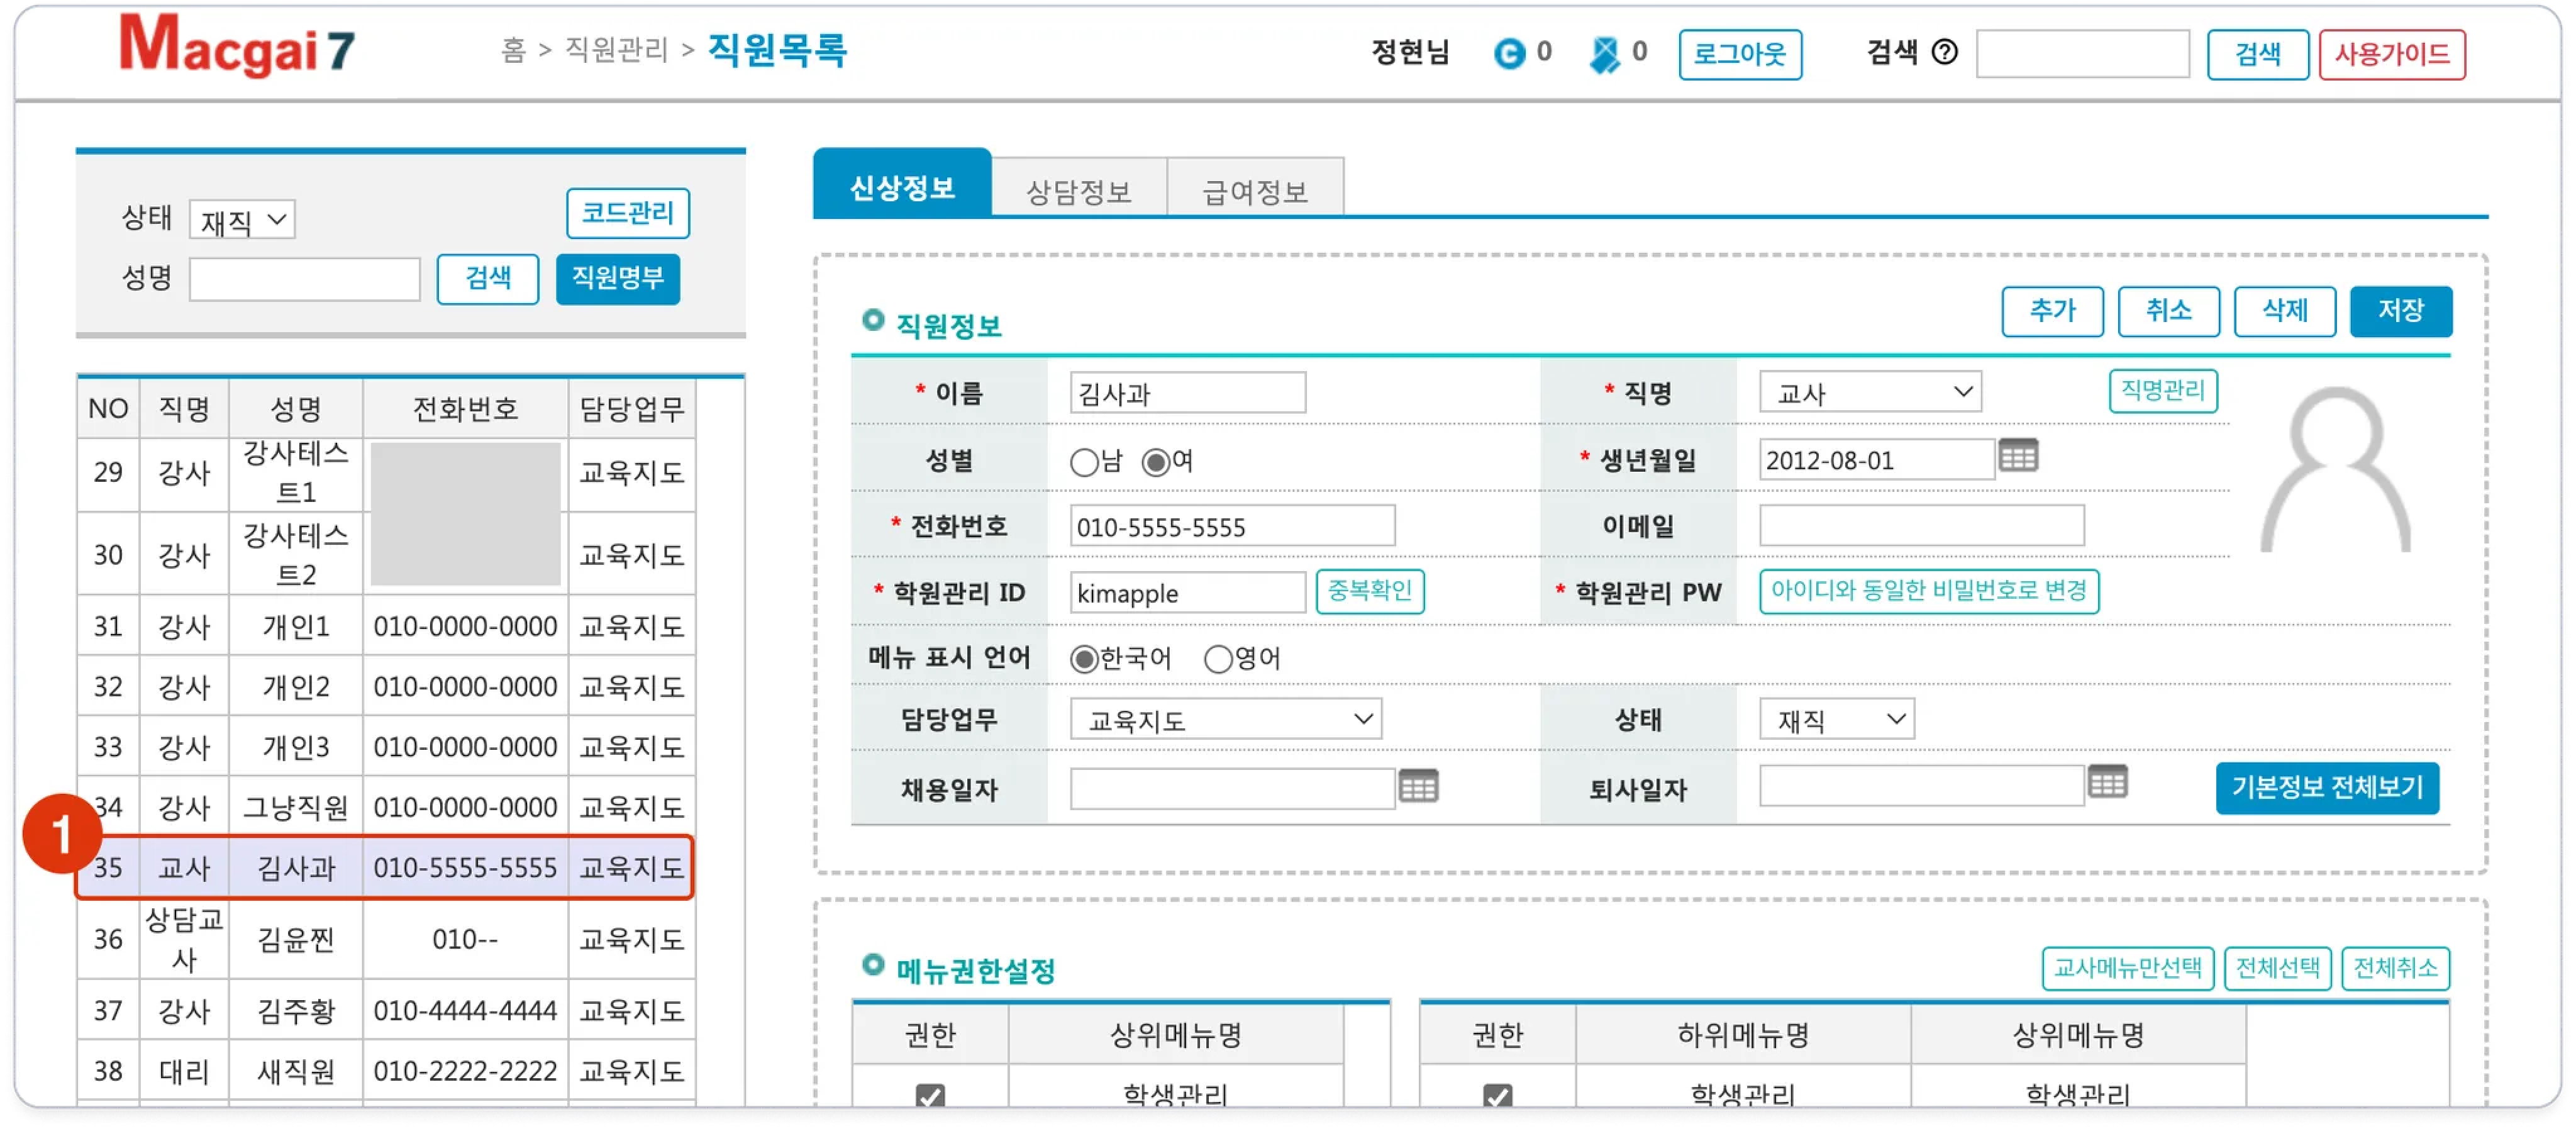Open the 상태 filter dropdown in search panel

(242, 220)
